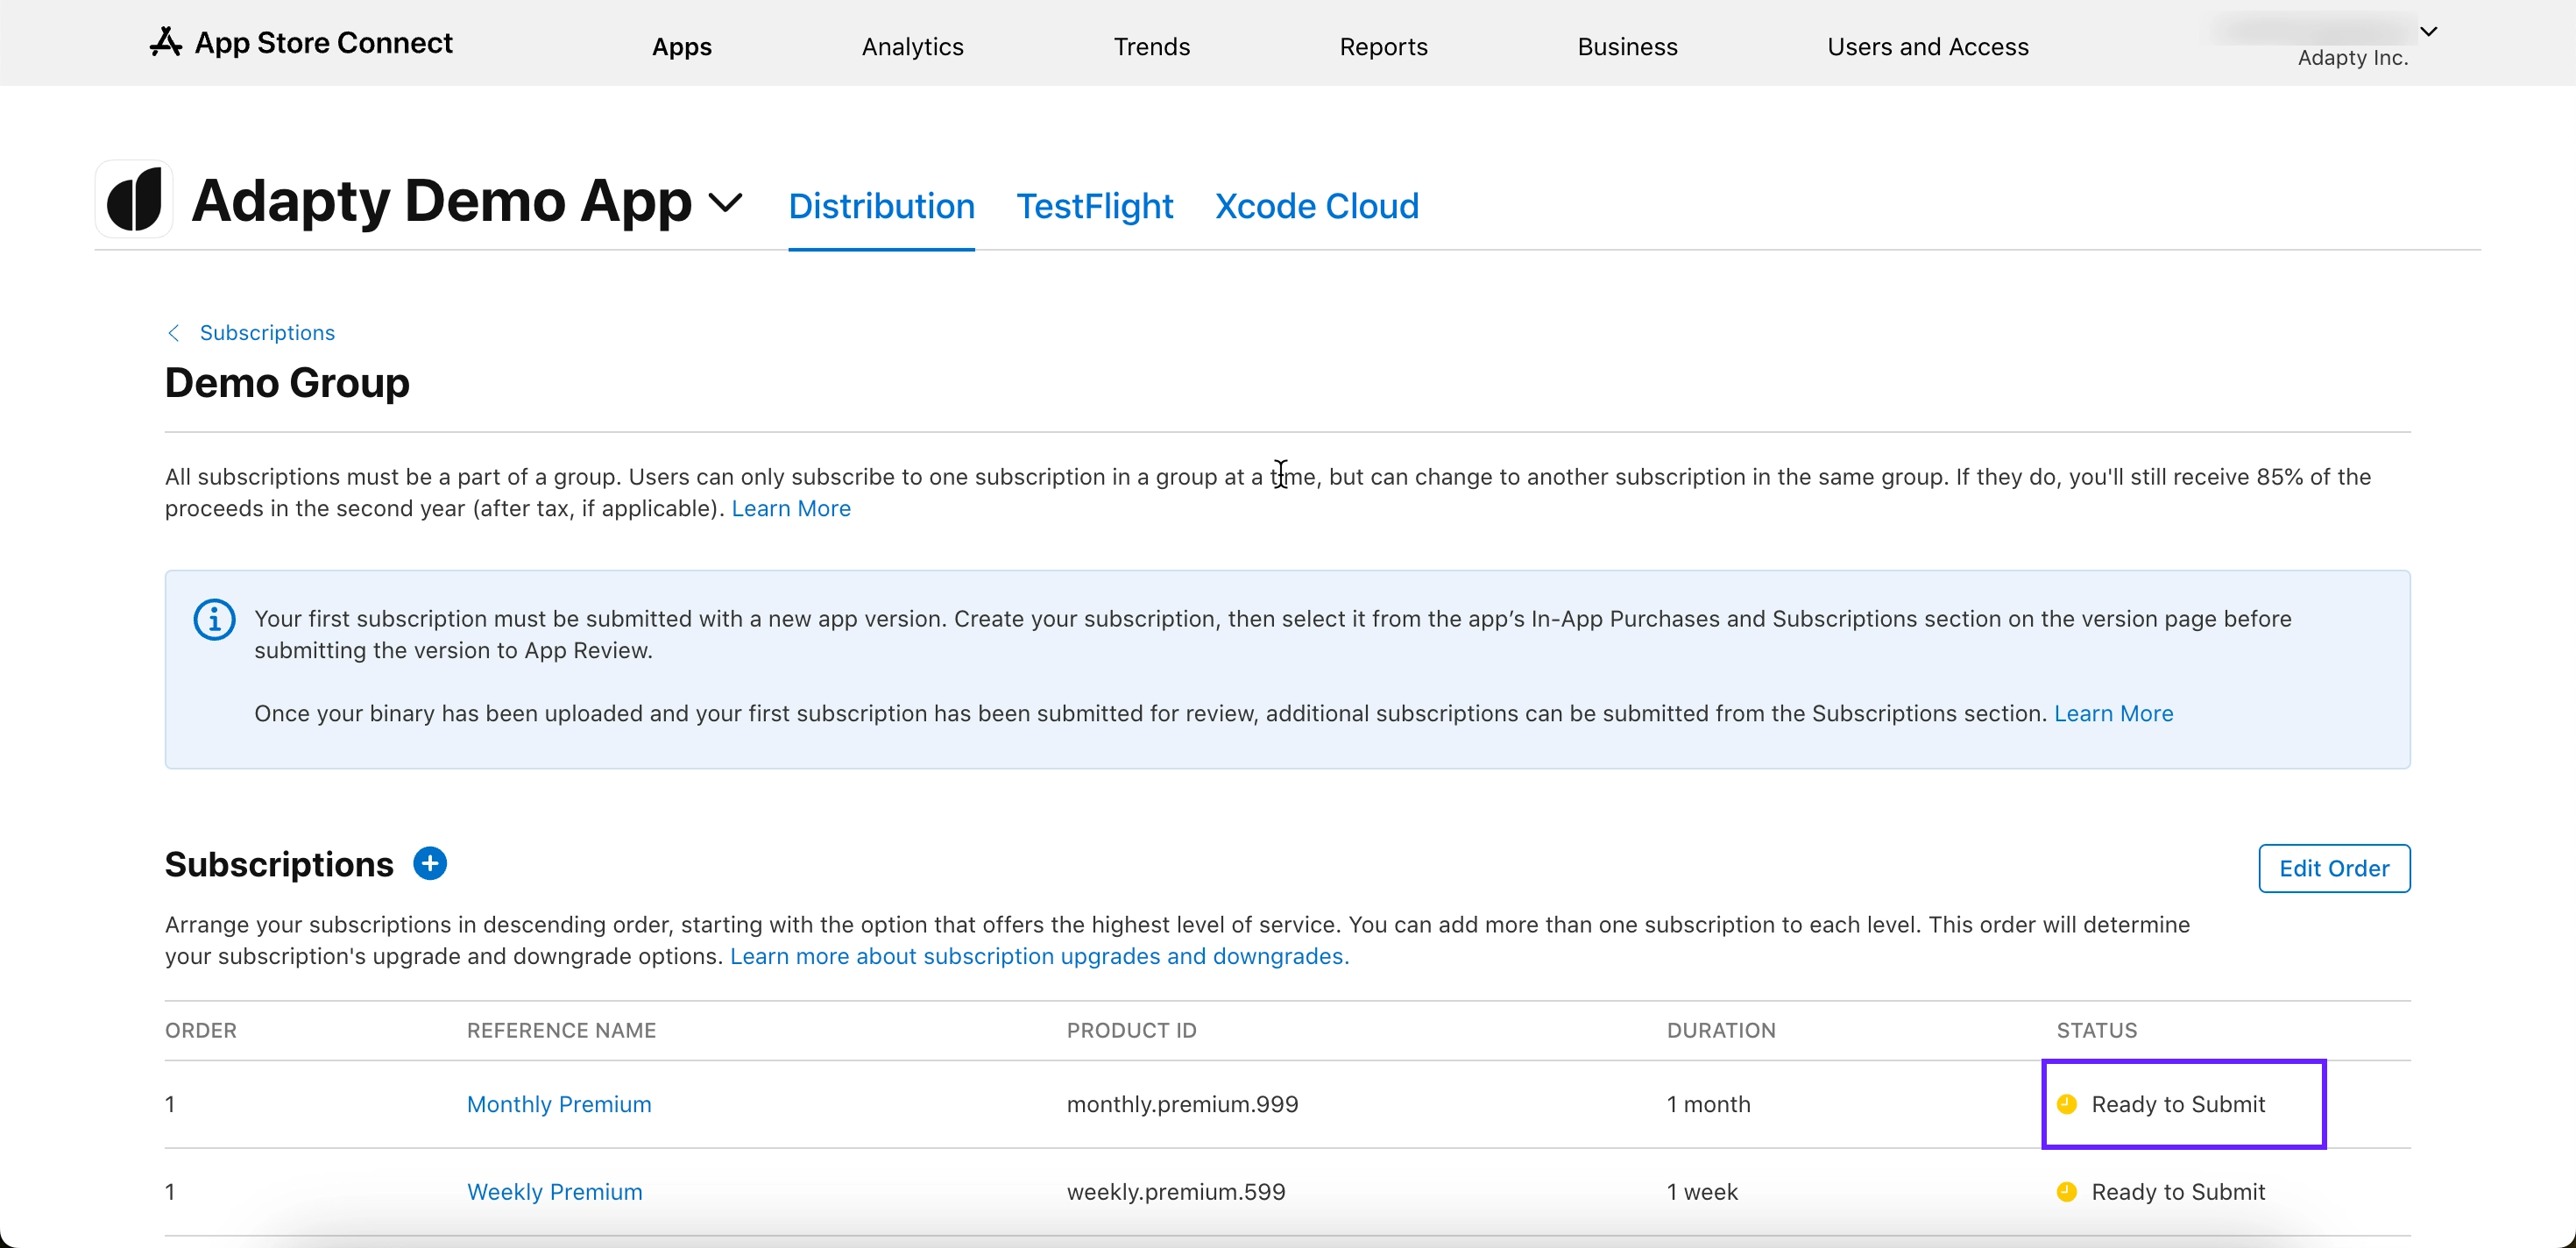The width and height of the screenshot is (2576, 1248).
Task: Open the Monthly Premium subscription
Action: coord(558,1104)
